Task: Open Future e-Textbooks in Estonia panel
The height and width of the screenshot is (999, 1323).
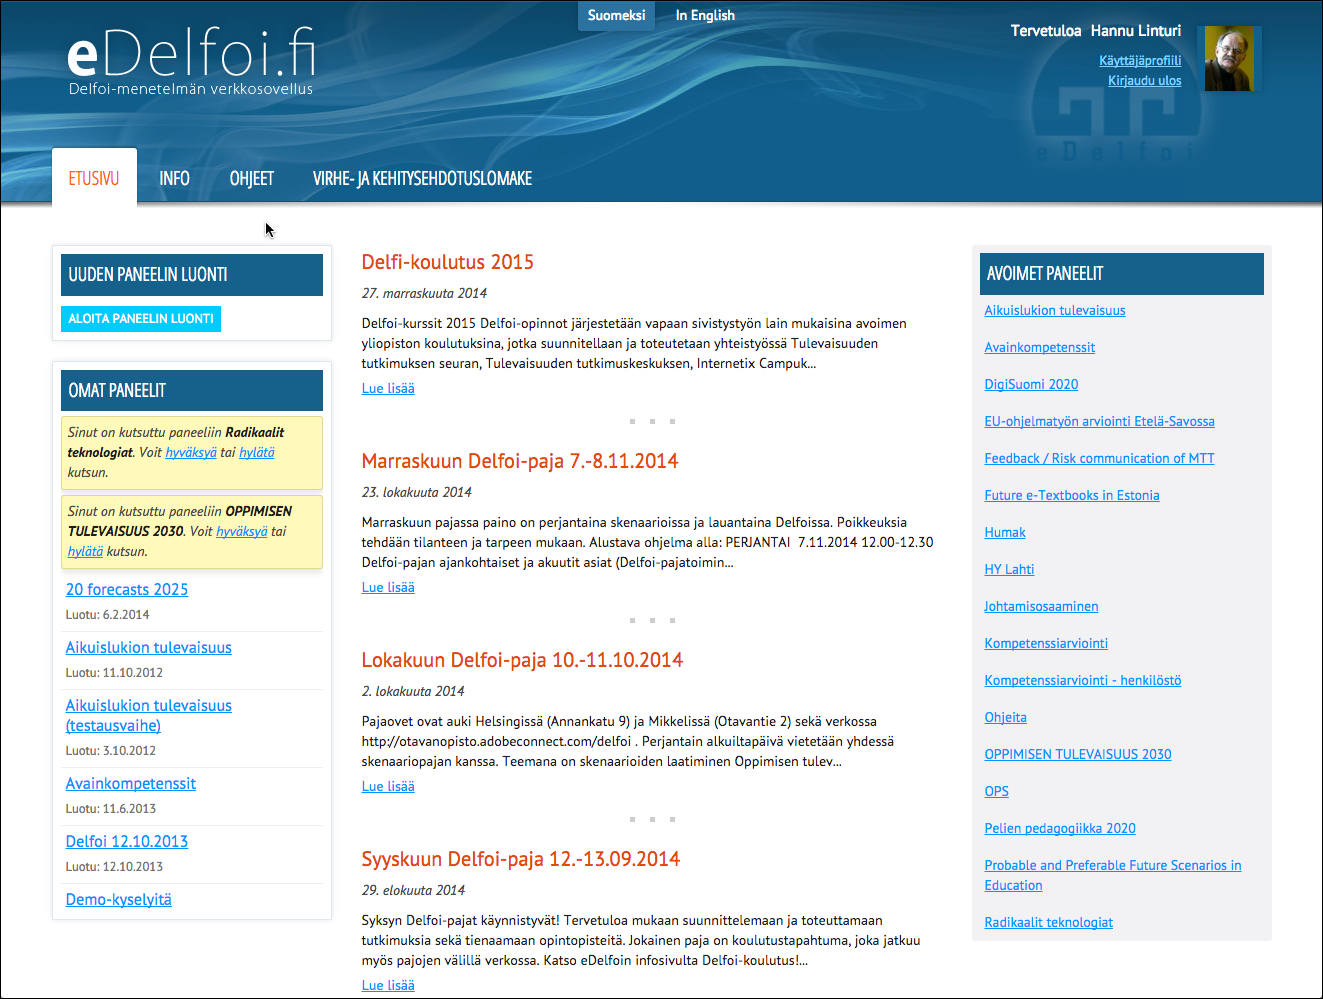Action: 1071,495
